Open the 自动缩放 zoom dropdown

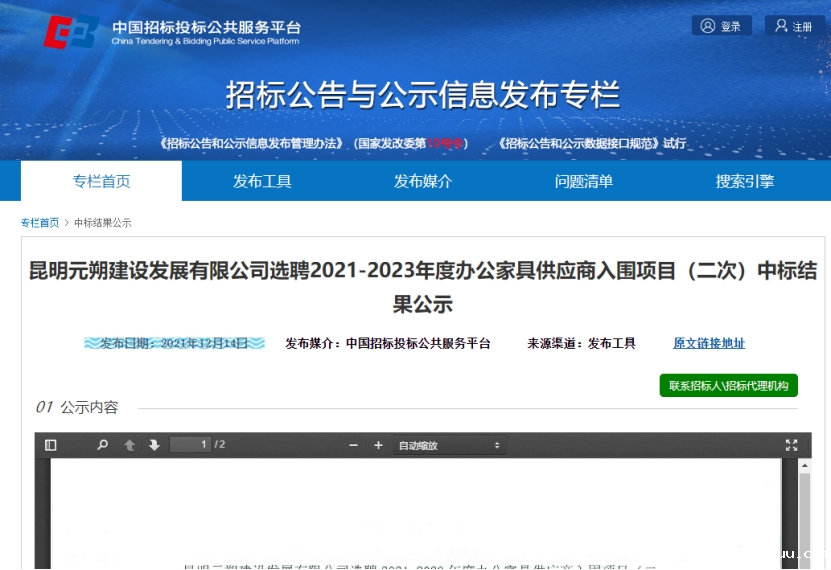pyautogui.click(x=449, y=445)
